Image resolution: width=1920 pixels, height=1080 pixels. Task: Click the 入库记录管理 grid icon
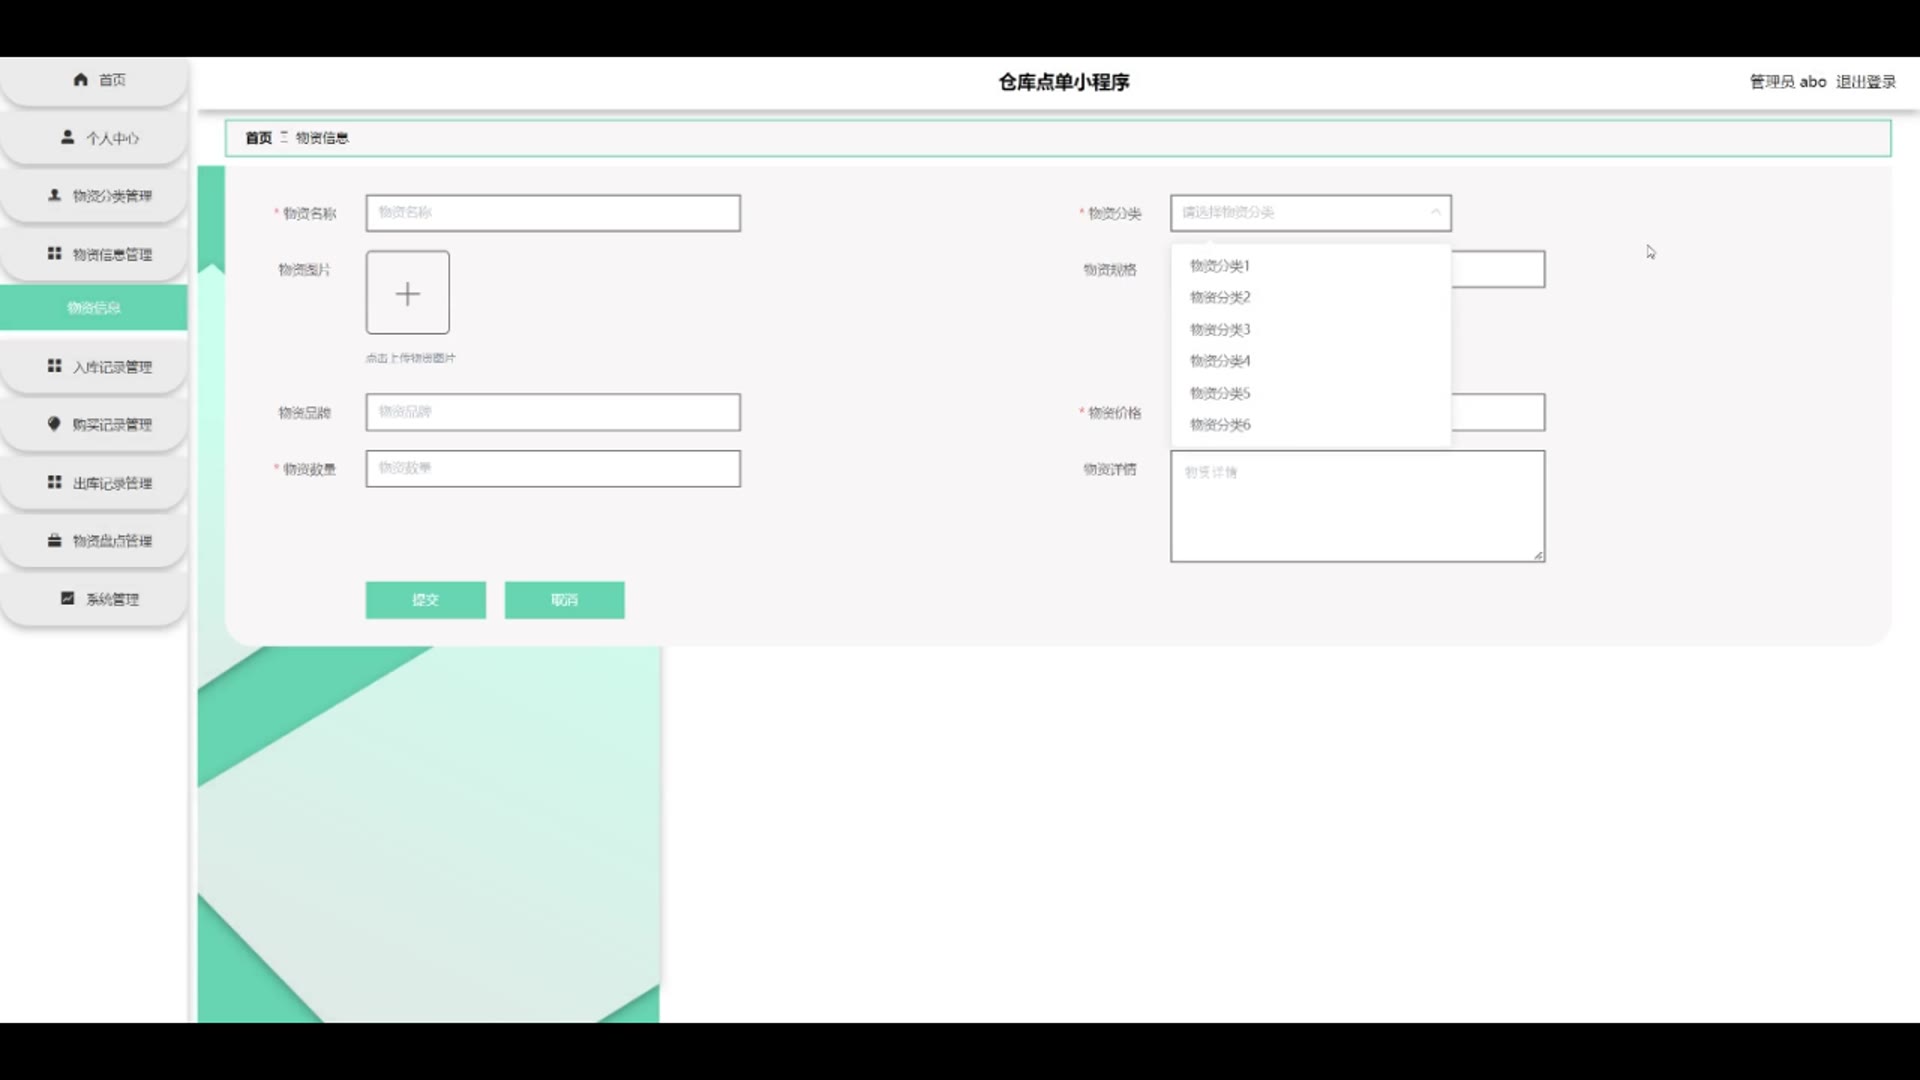tap(55, 366)
